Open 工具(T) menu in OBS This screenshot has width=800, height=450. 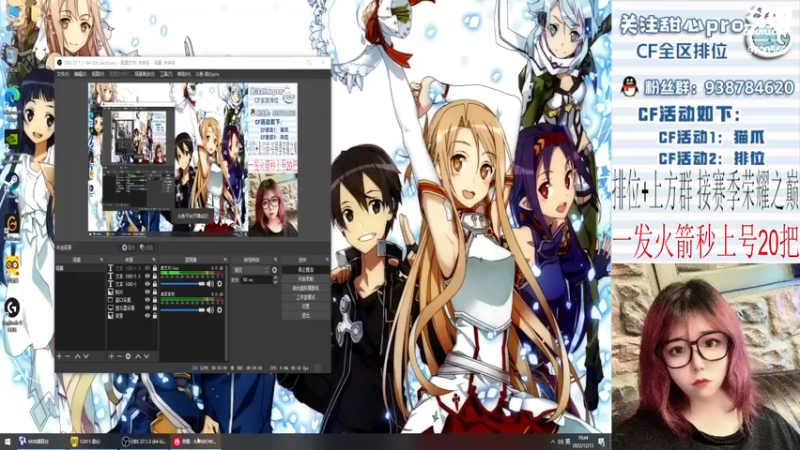click(x=166, y=74)
